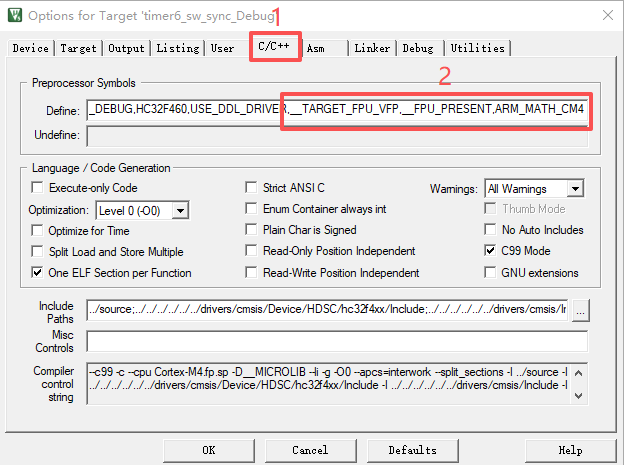624x465 pixels.
Task: Close the Options for Target dialog
Action: (x=607, y=15)
